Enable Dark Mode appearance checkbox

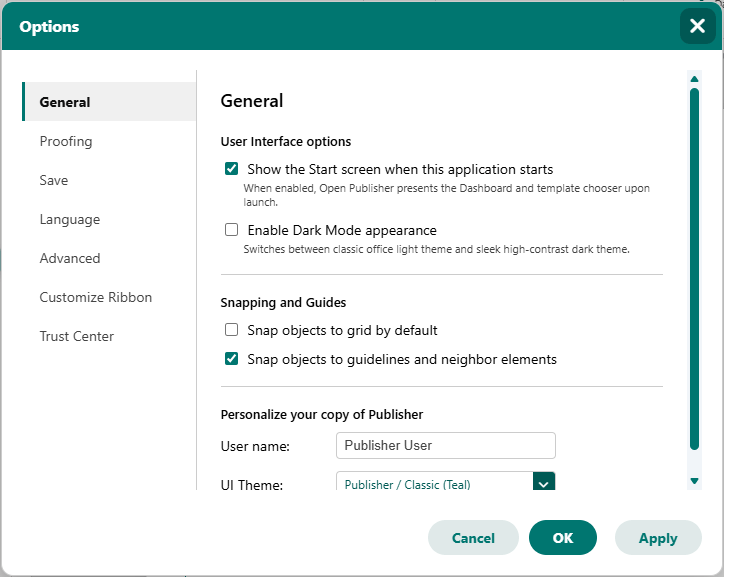click(x=233, y=231)
